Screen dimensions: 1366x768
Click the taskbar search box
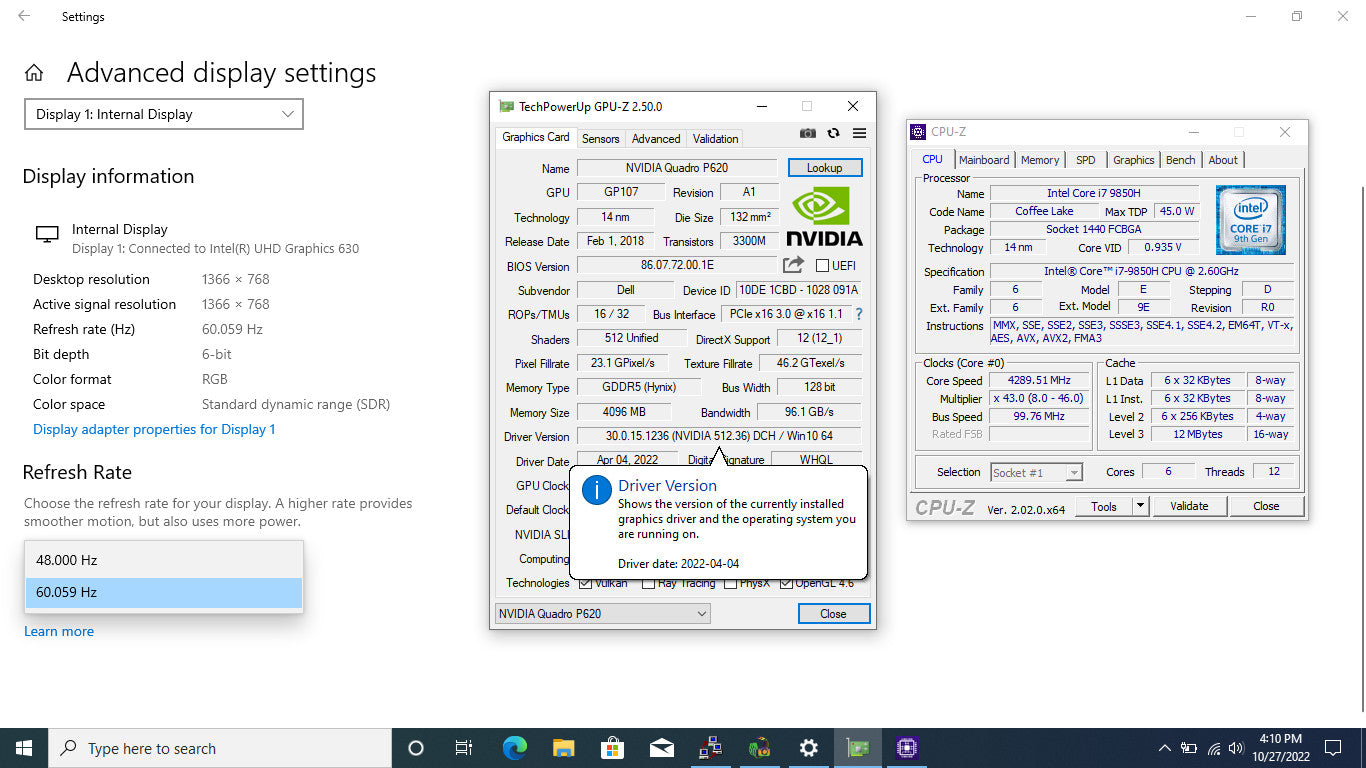click(220, 748)
